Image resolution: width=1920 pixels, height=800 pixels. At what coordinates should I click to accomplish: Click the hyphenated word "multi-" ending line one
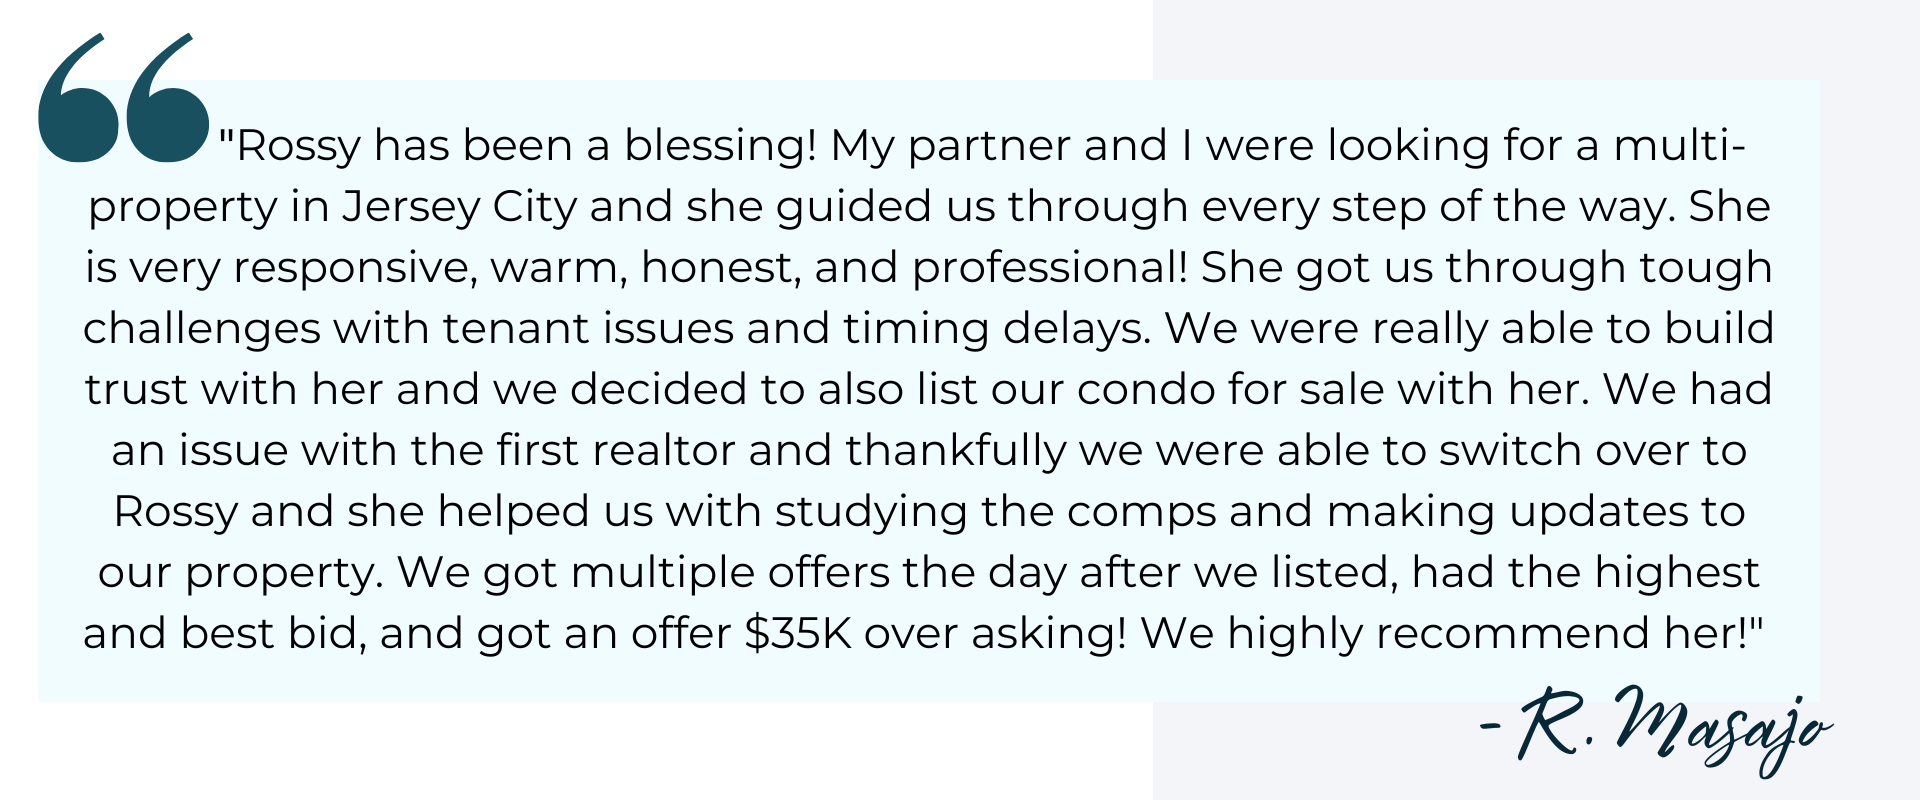coord(1679,146)
